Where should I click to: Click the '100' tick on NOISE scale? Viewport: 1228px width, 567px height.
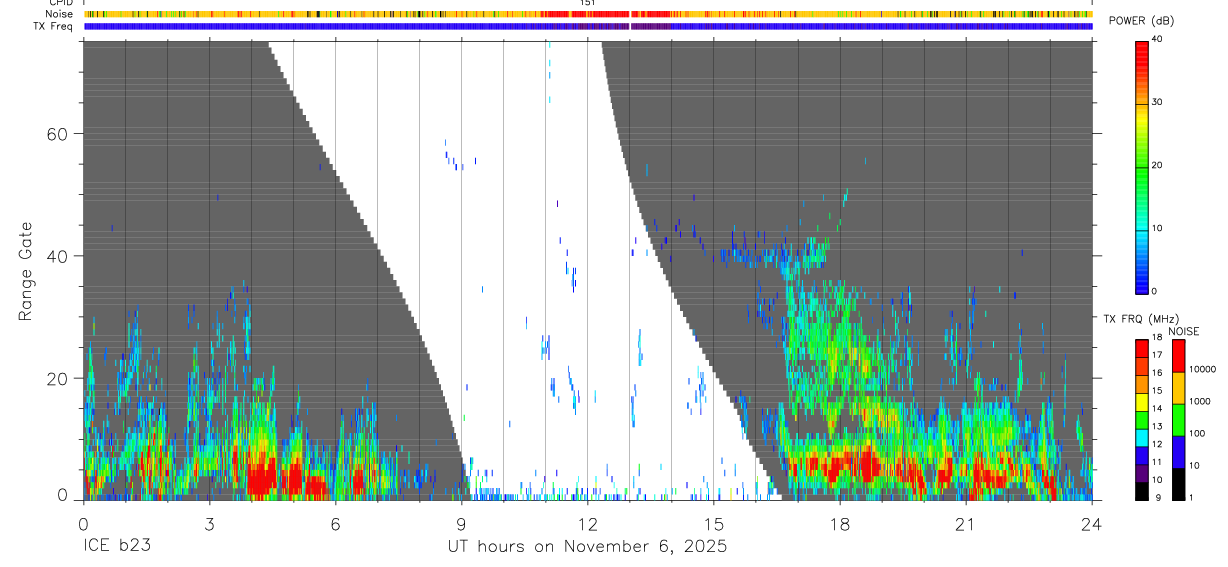pyautogui.click(x=1198, y=434)
